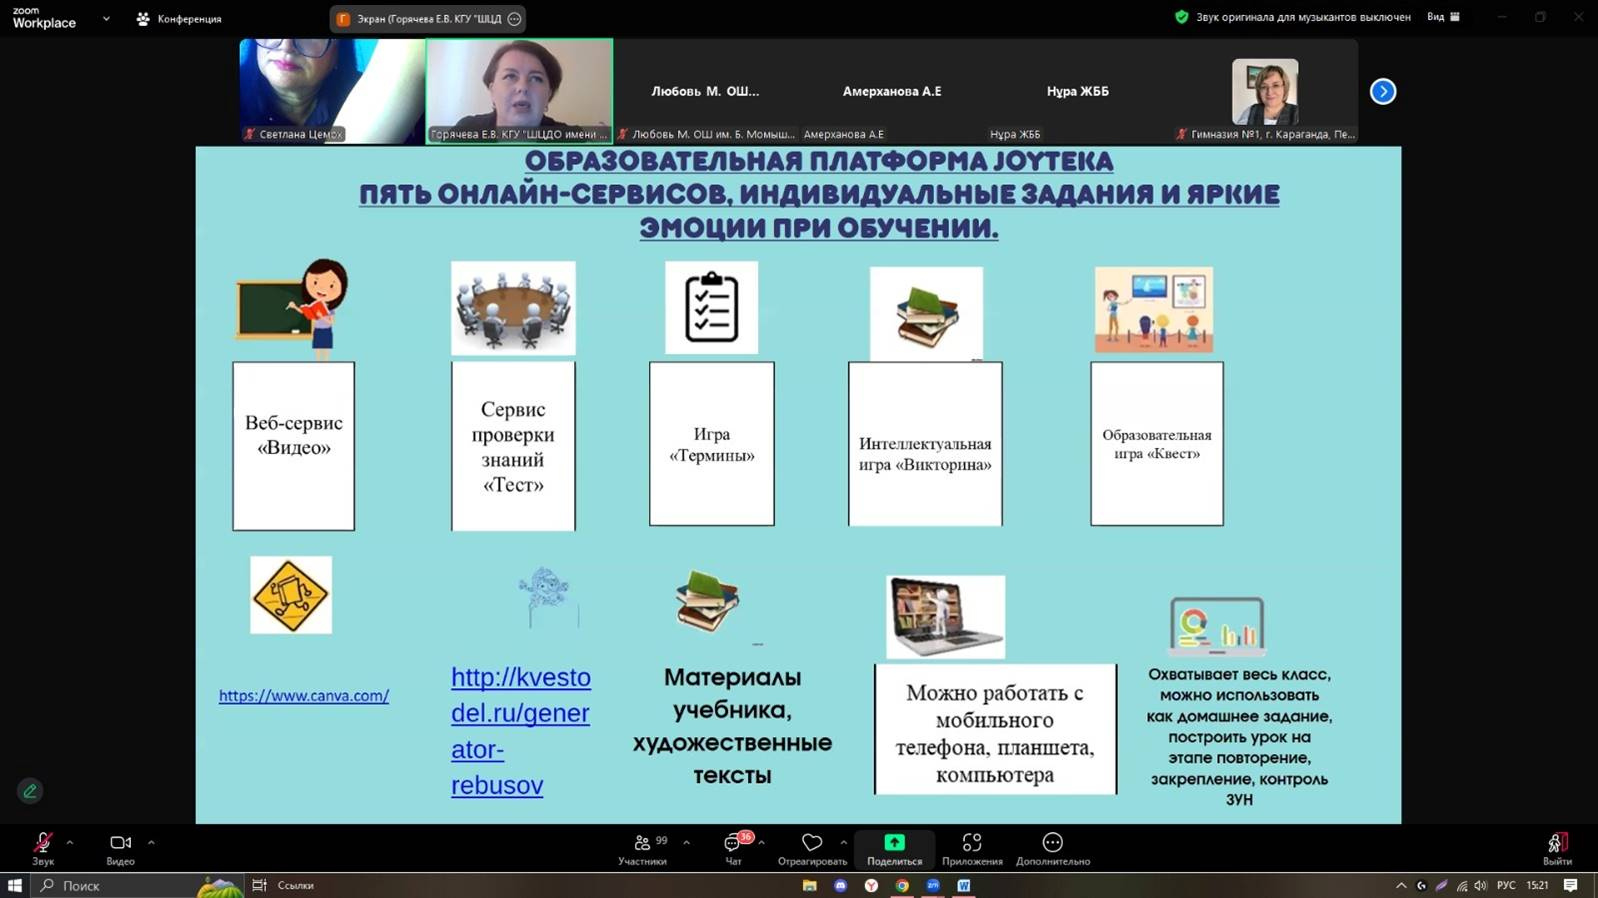The height and width of the screenshot is (898, 1598).
Task: Open the canva.com link on slide
Action: (x=304, y=696)
